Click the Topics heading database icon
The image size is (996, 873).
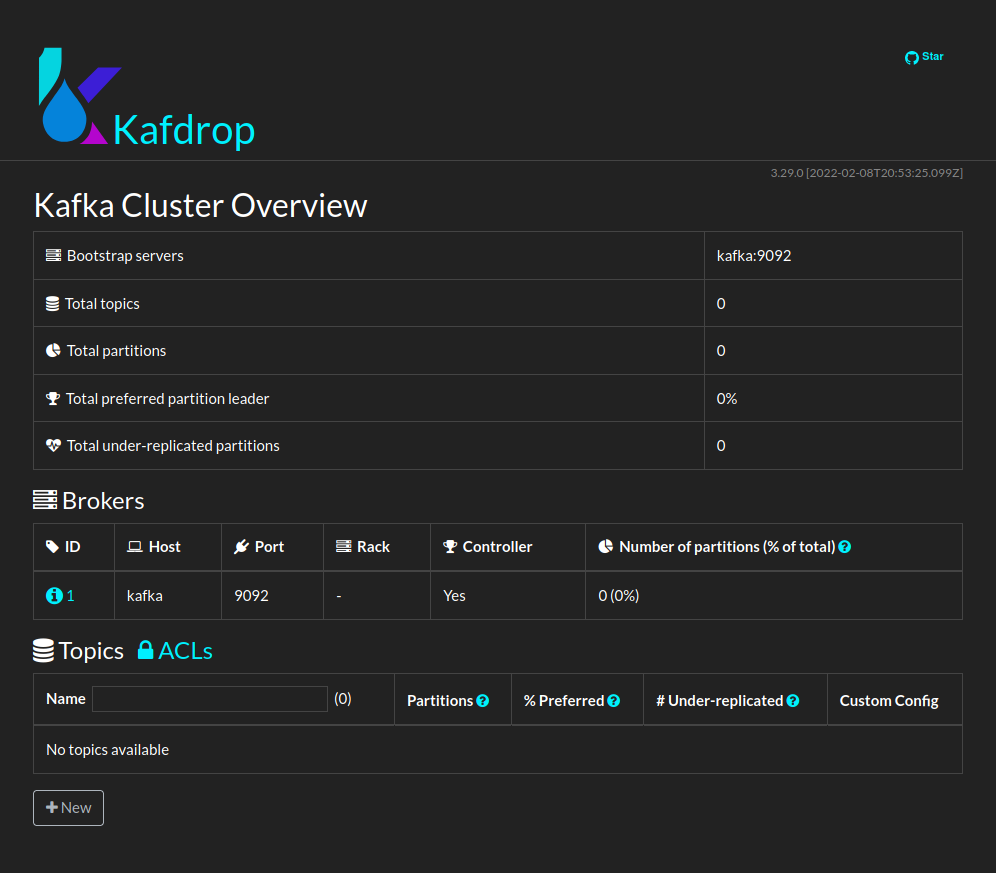(43, 651)
